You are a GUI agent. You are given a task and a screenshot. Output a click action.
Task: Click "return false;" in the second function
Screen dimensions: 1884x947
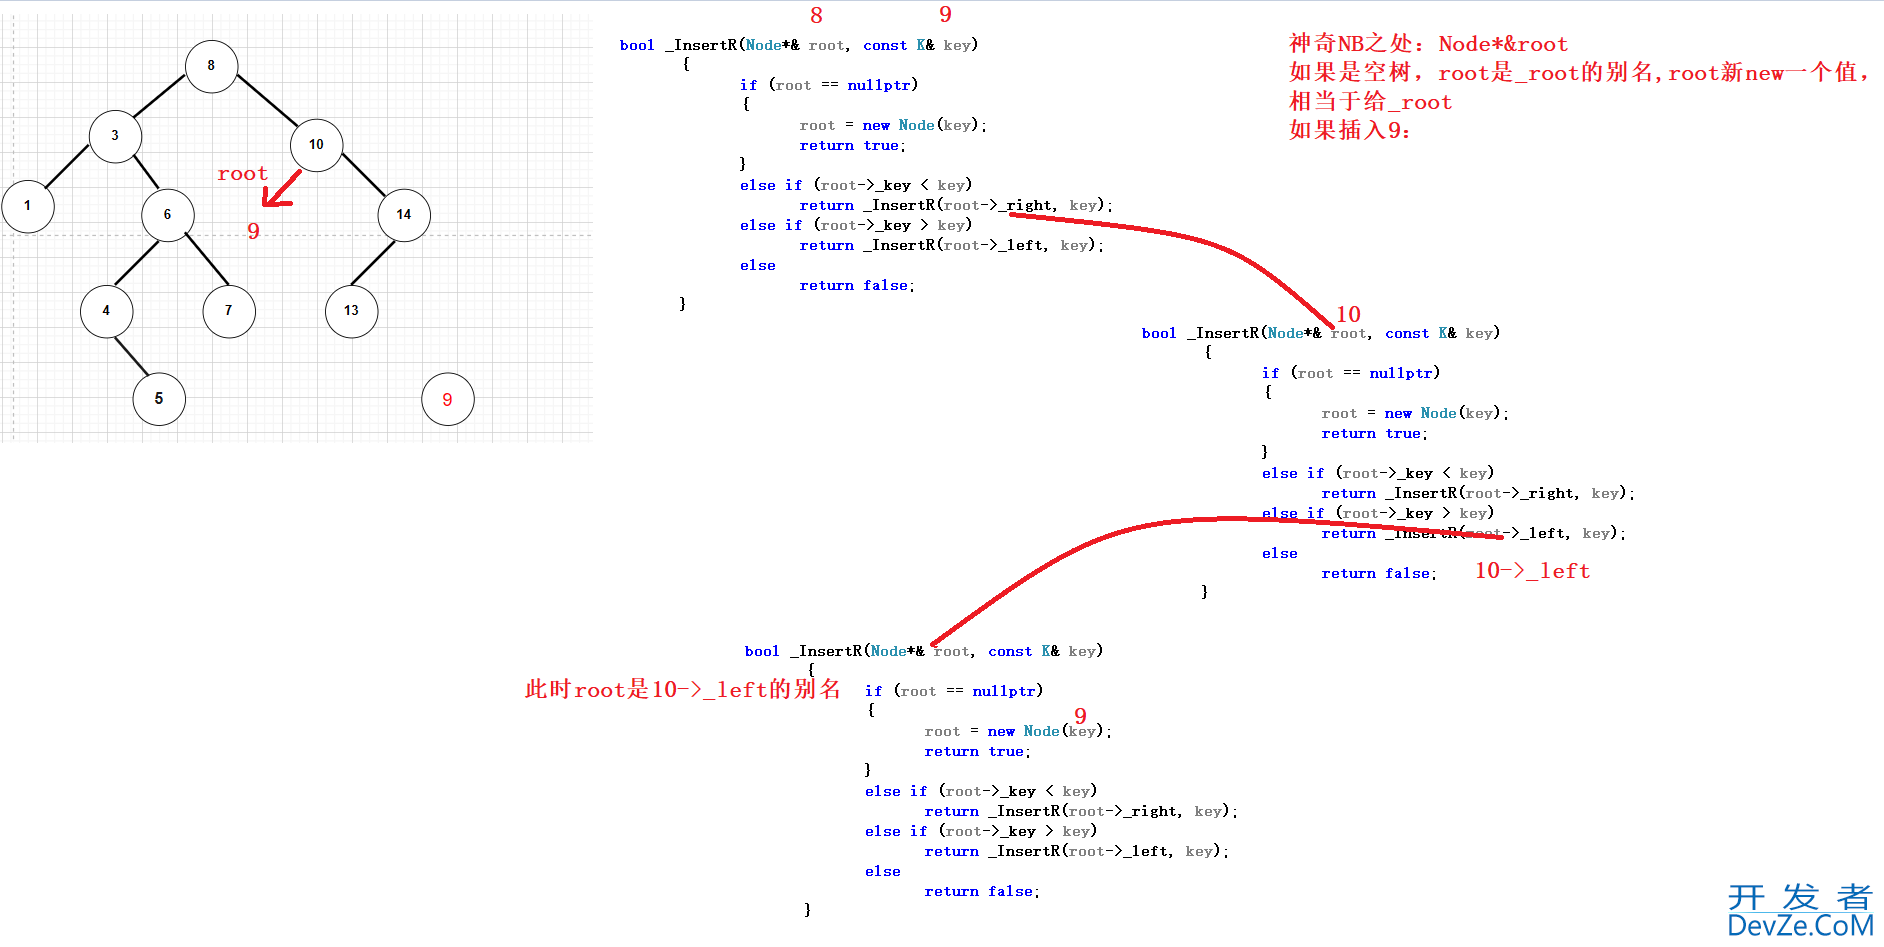click(x=1379, y=573)
